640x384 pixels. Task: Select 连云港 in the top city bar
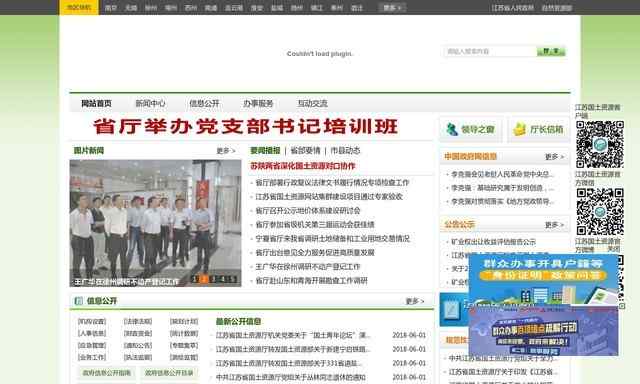234,8
